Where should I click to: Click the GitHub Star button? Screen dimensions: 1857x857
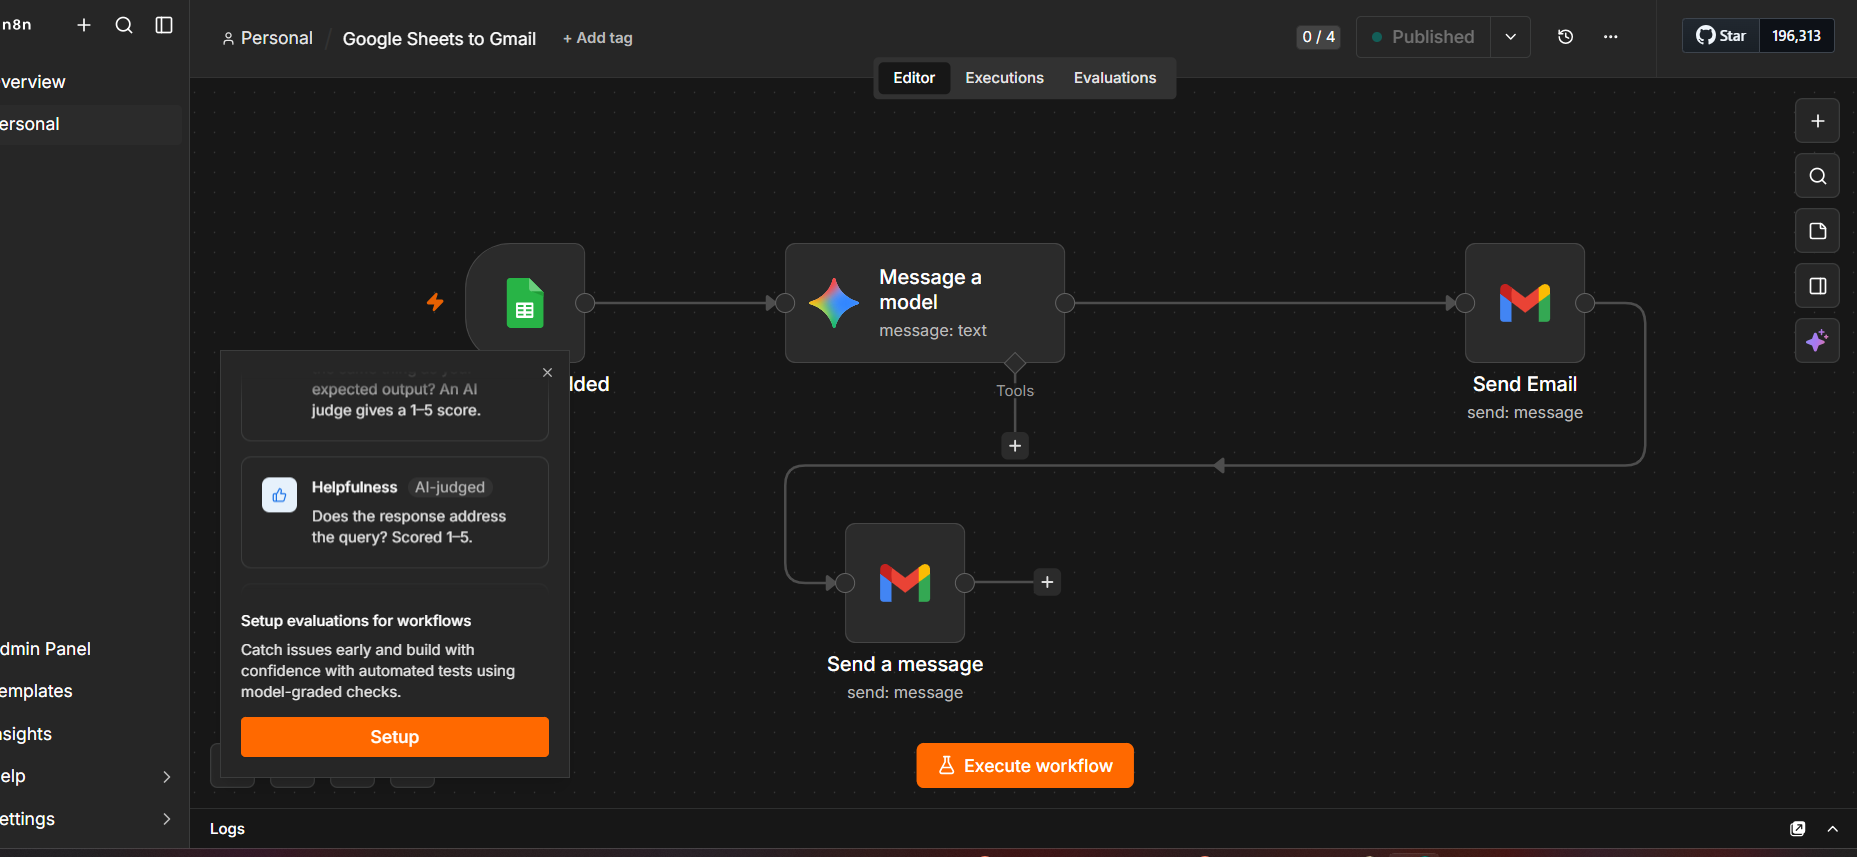coord(1721,36)
